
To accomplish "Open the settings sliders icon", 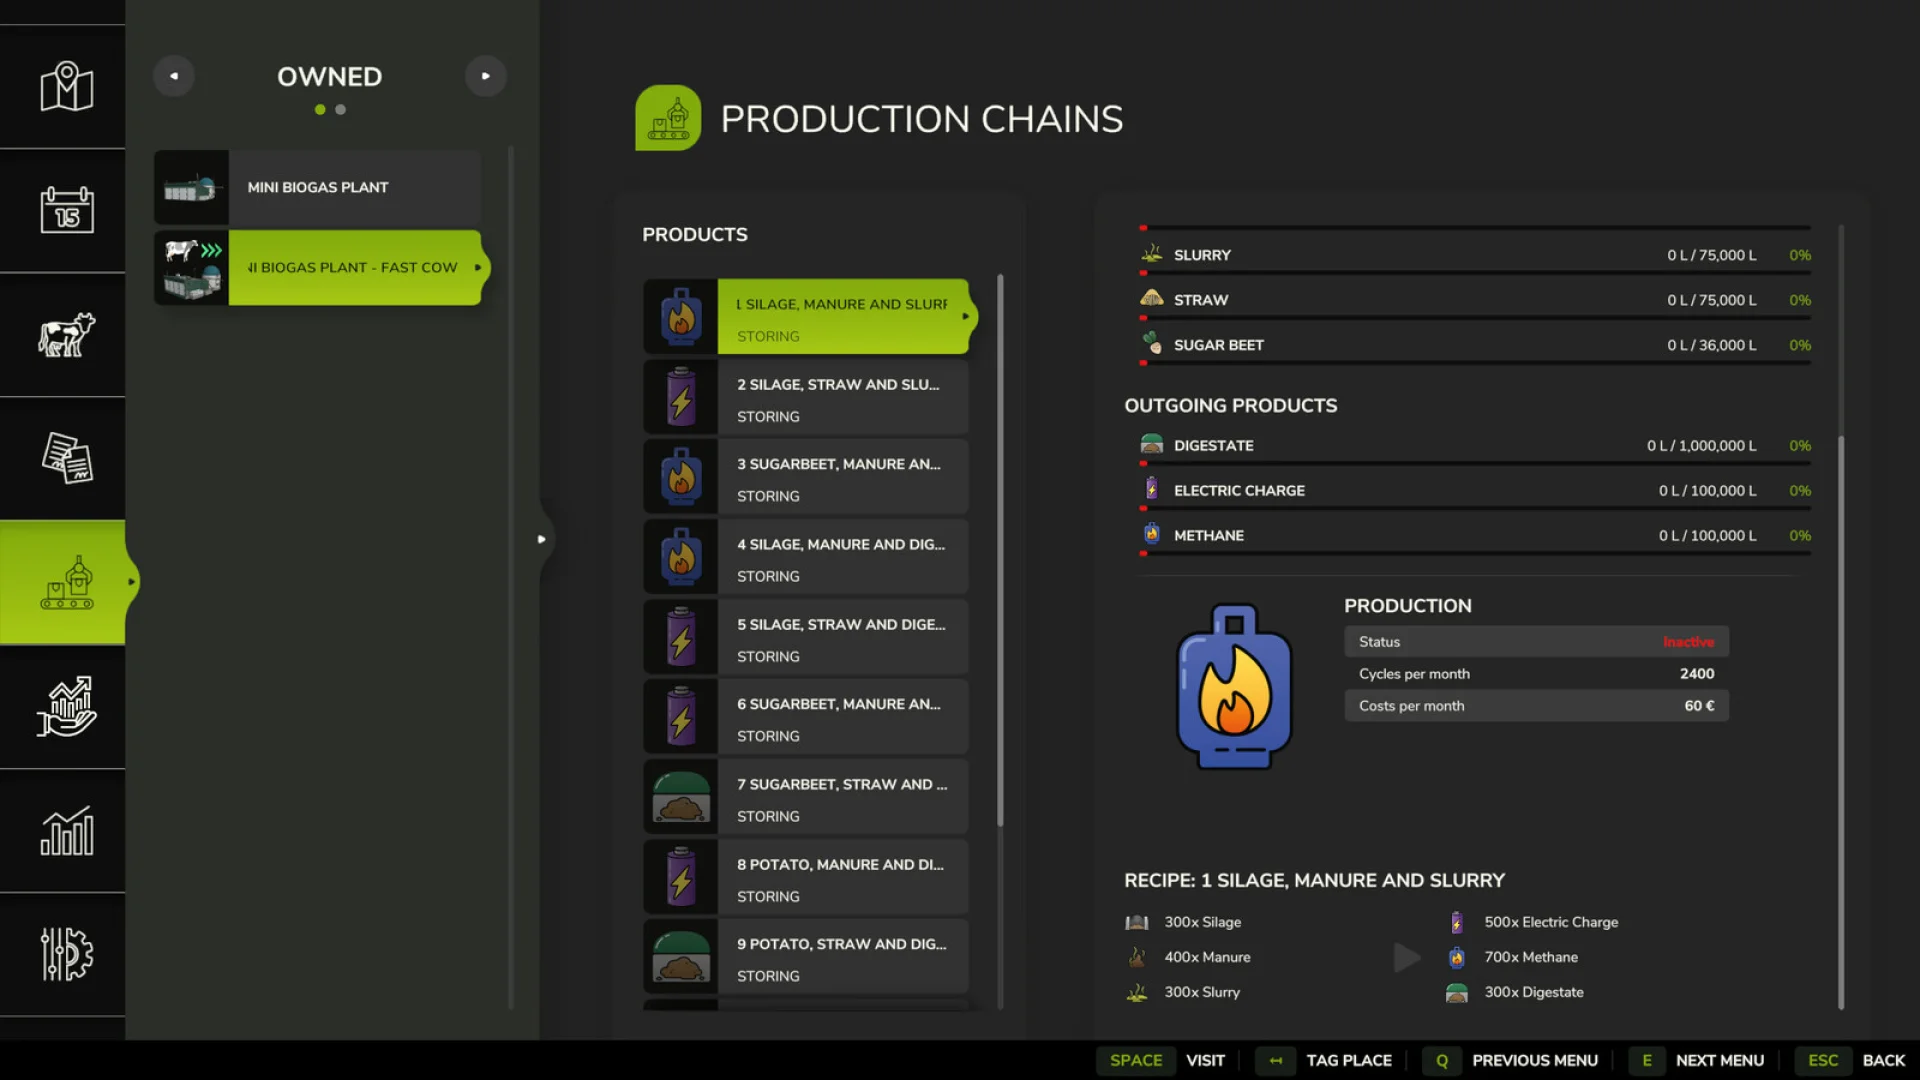I will pyautogui.click(x=63, y=956).
